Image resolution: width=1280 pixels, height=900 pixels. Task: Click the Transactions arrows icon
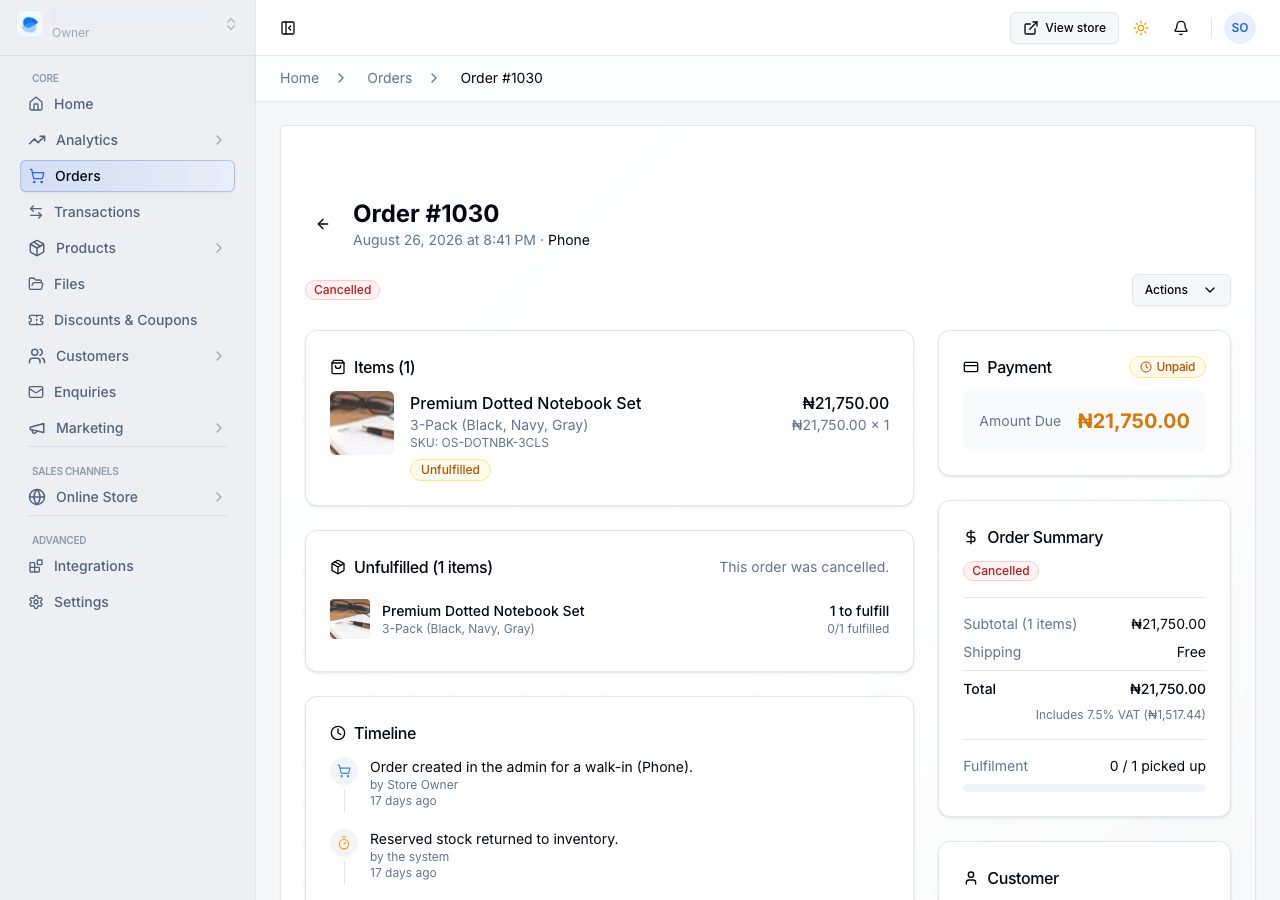point(36,212)
